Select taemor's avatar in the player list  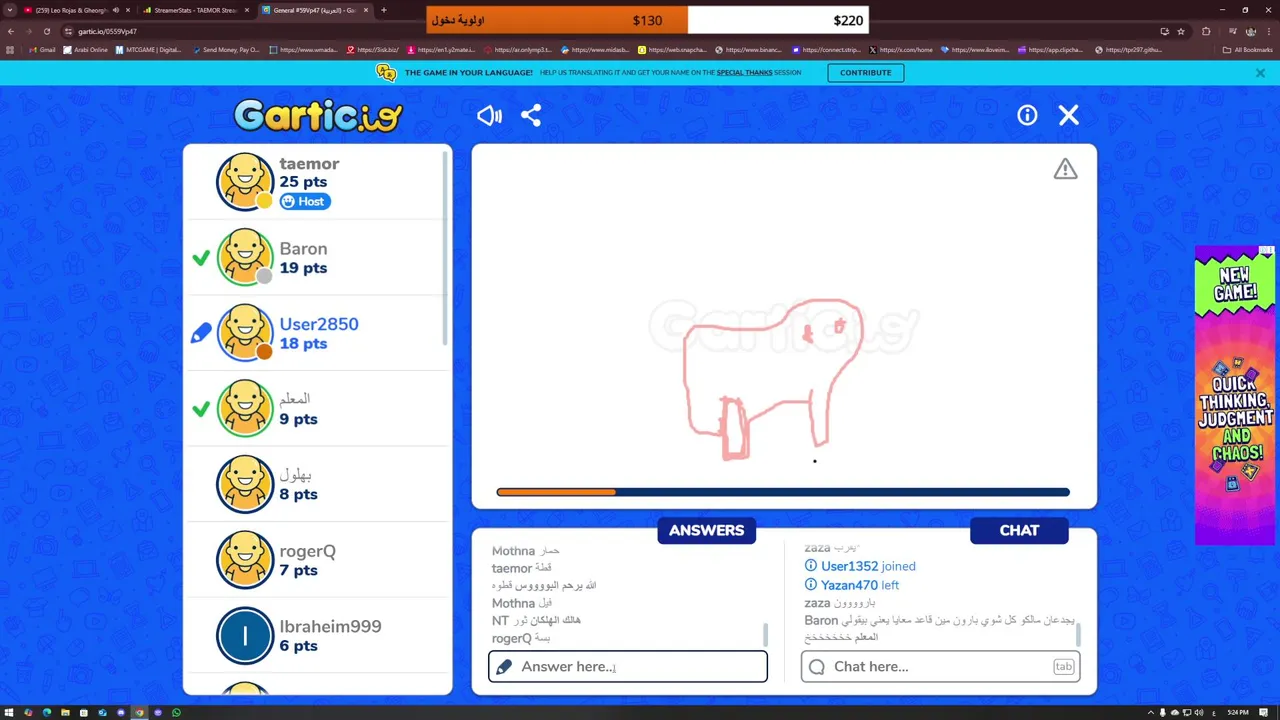pyautogui.click(x=244, y=182)
